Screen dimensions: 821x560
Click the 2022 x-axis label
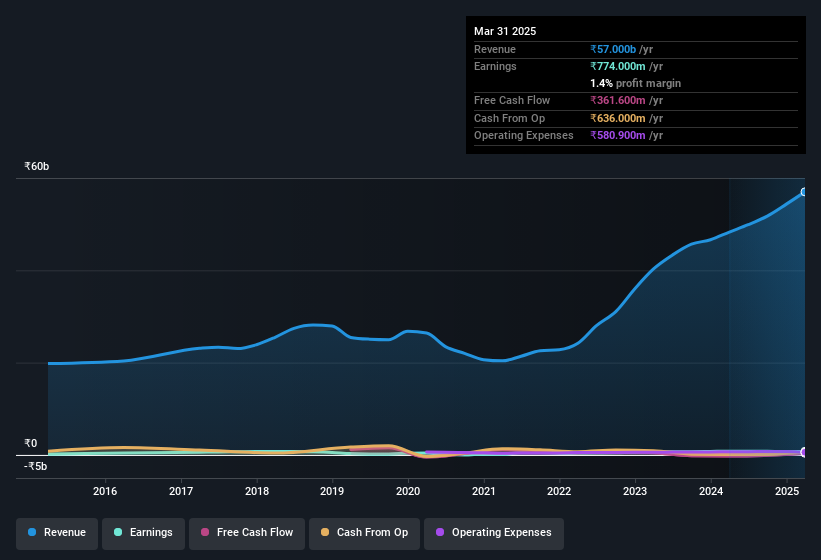coord(559,491)
